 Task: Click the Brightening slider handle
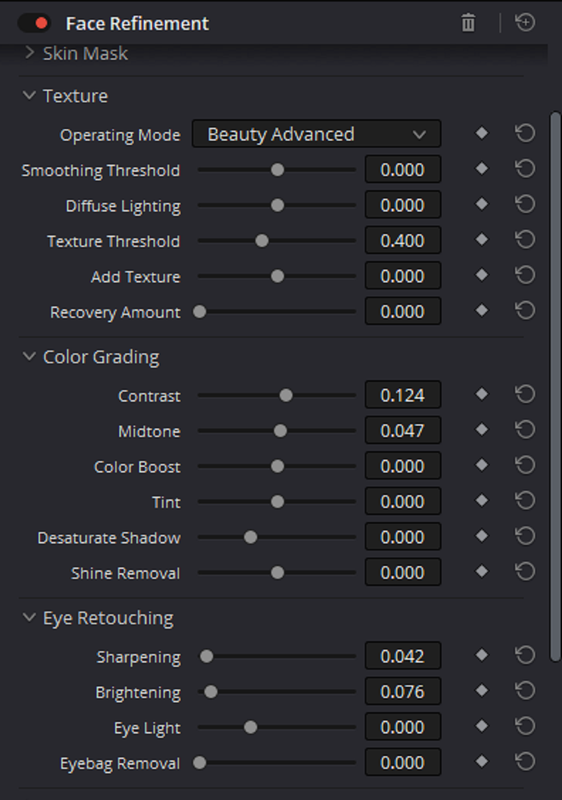211,692
